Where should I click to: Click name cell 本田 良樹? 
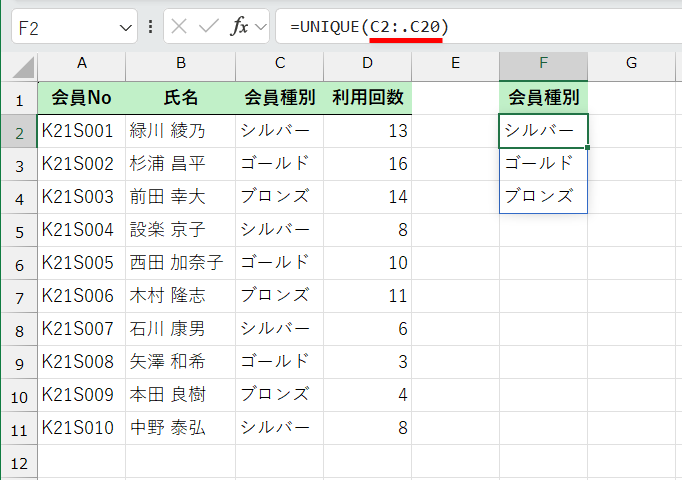coord(181,396)
